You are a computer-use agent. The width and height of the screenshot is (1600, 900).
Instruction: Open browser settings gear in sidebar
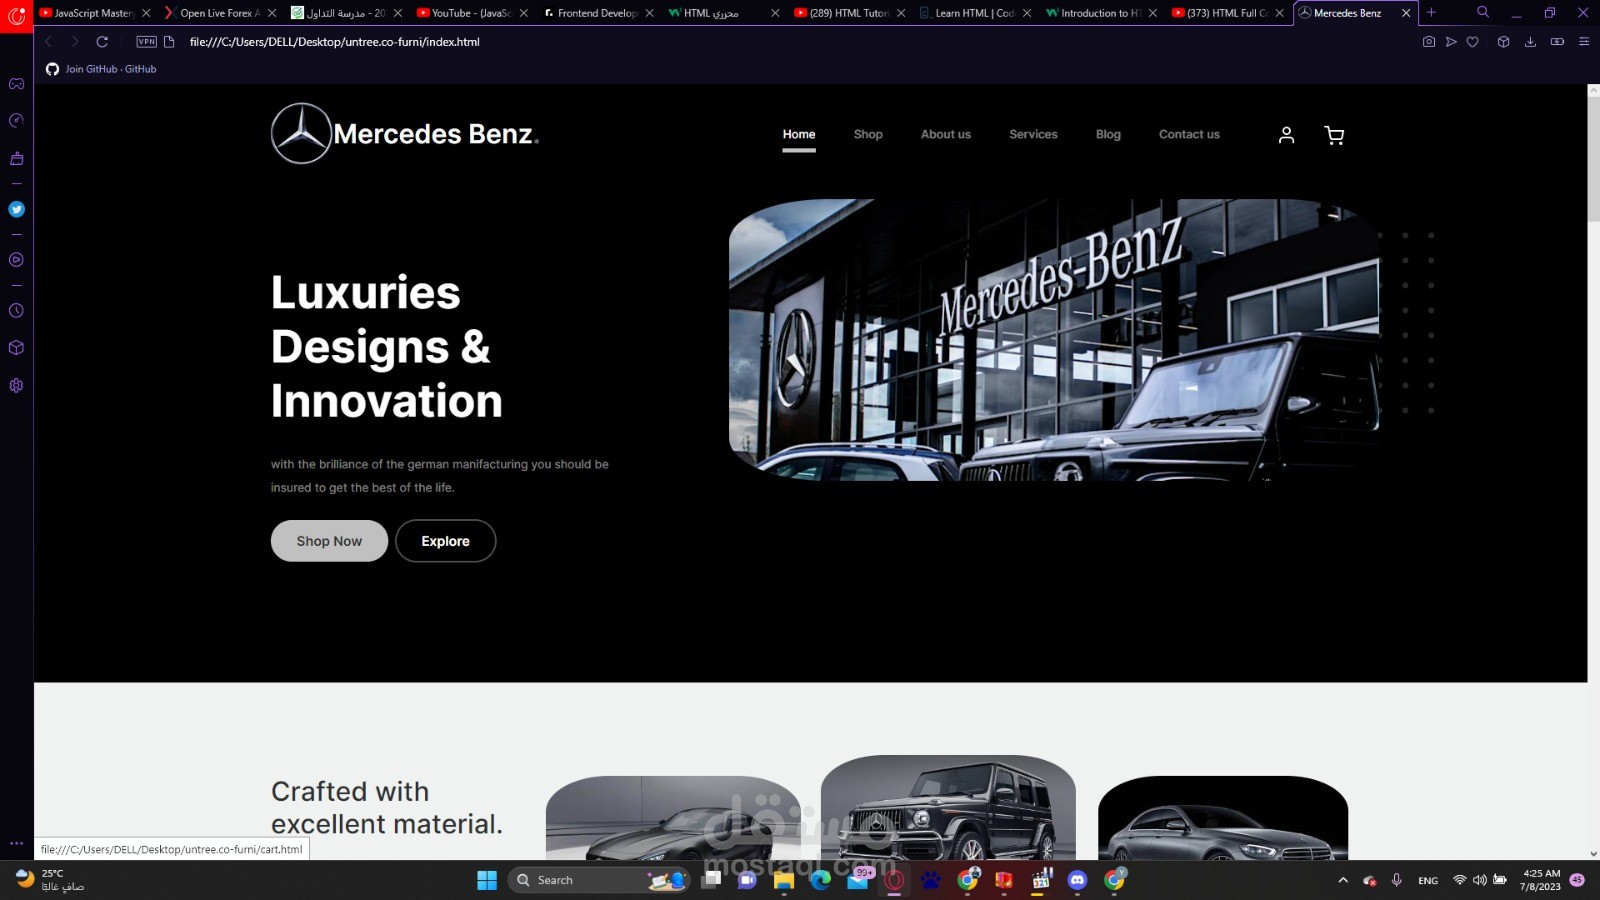pyautogui.click(x=16, y=385)
